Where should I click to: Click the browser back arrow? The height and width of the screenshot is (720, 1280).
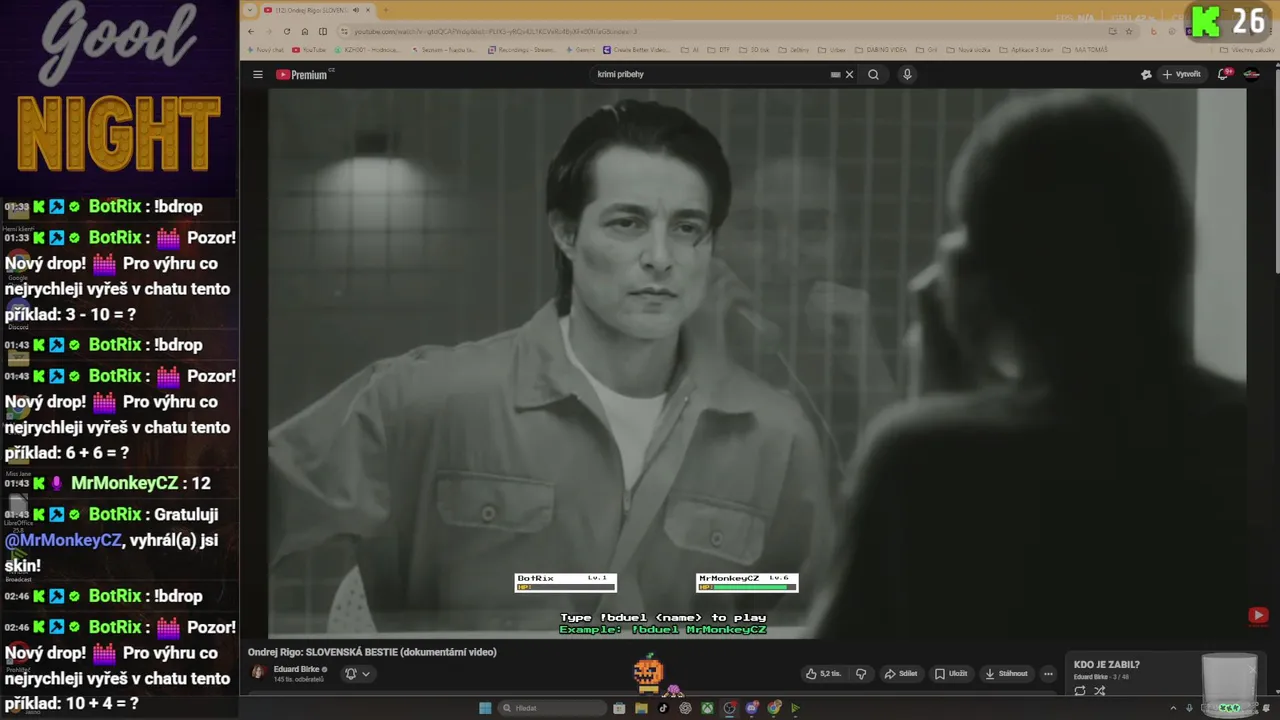tap(251, 32)
